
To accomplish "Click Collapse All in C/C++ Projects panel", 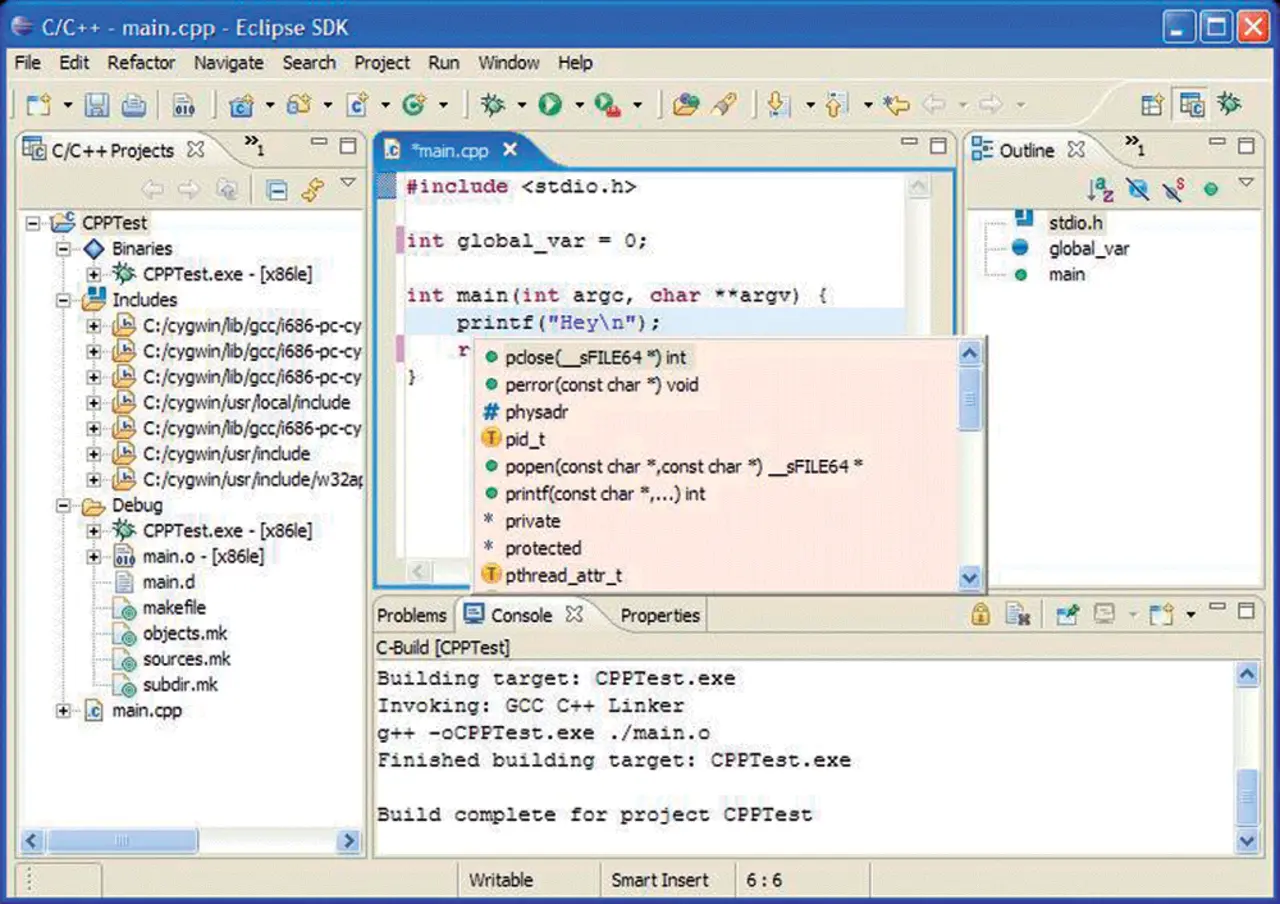I will (279, 190).
